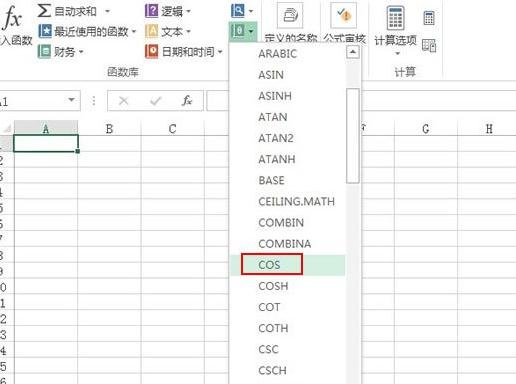Select column B header

coord(109,129)
